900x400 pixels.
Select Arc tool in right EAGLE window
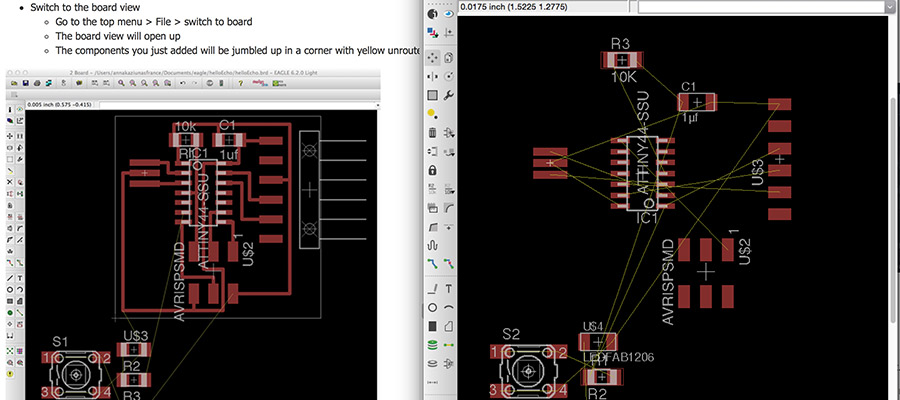[449, 308]
